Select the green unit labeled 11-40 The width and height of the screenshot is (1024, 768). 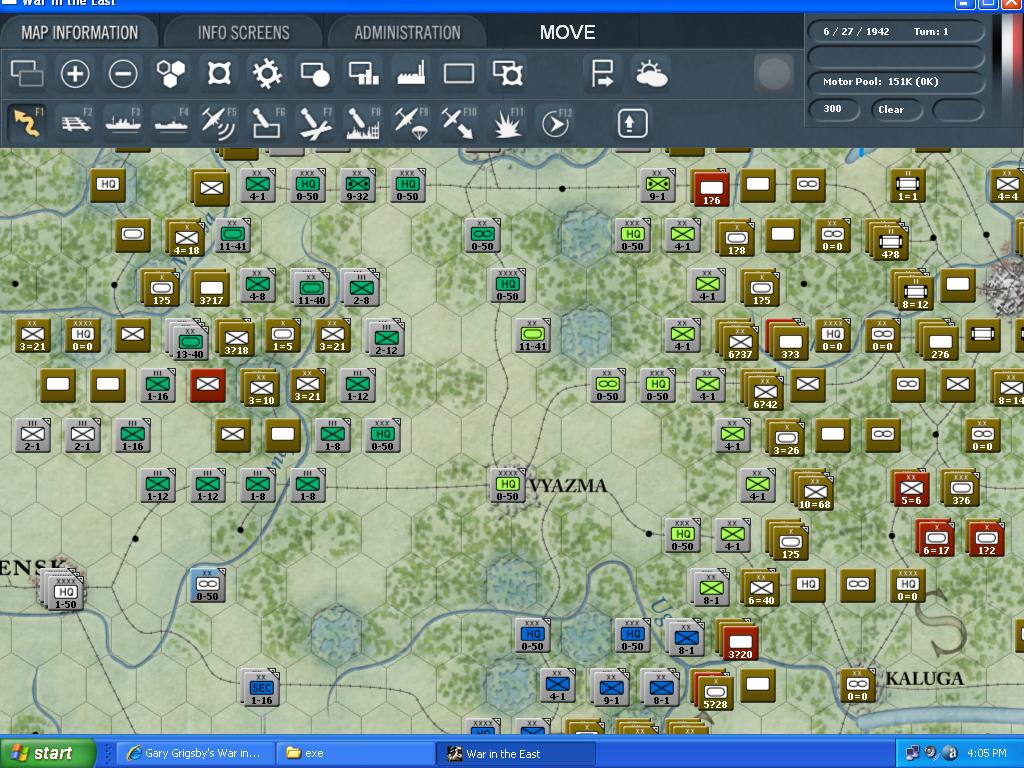310,287
